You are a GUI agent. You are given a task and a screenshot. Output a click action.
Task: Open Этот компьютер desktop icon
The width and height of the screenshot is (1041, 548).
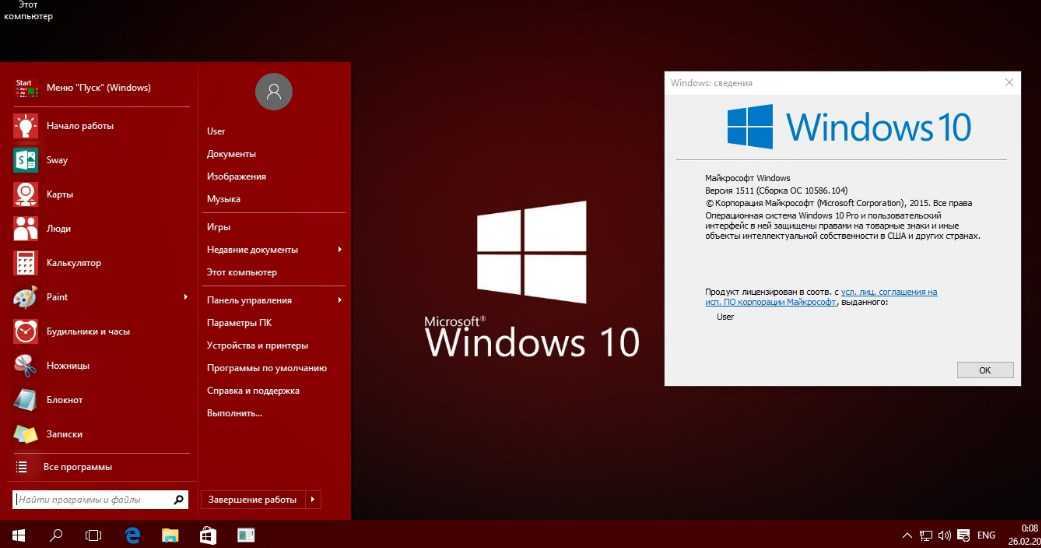click(28, 11)
